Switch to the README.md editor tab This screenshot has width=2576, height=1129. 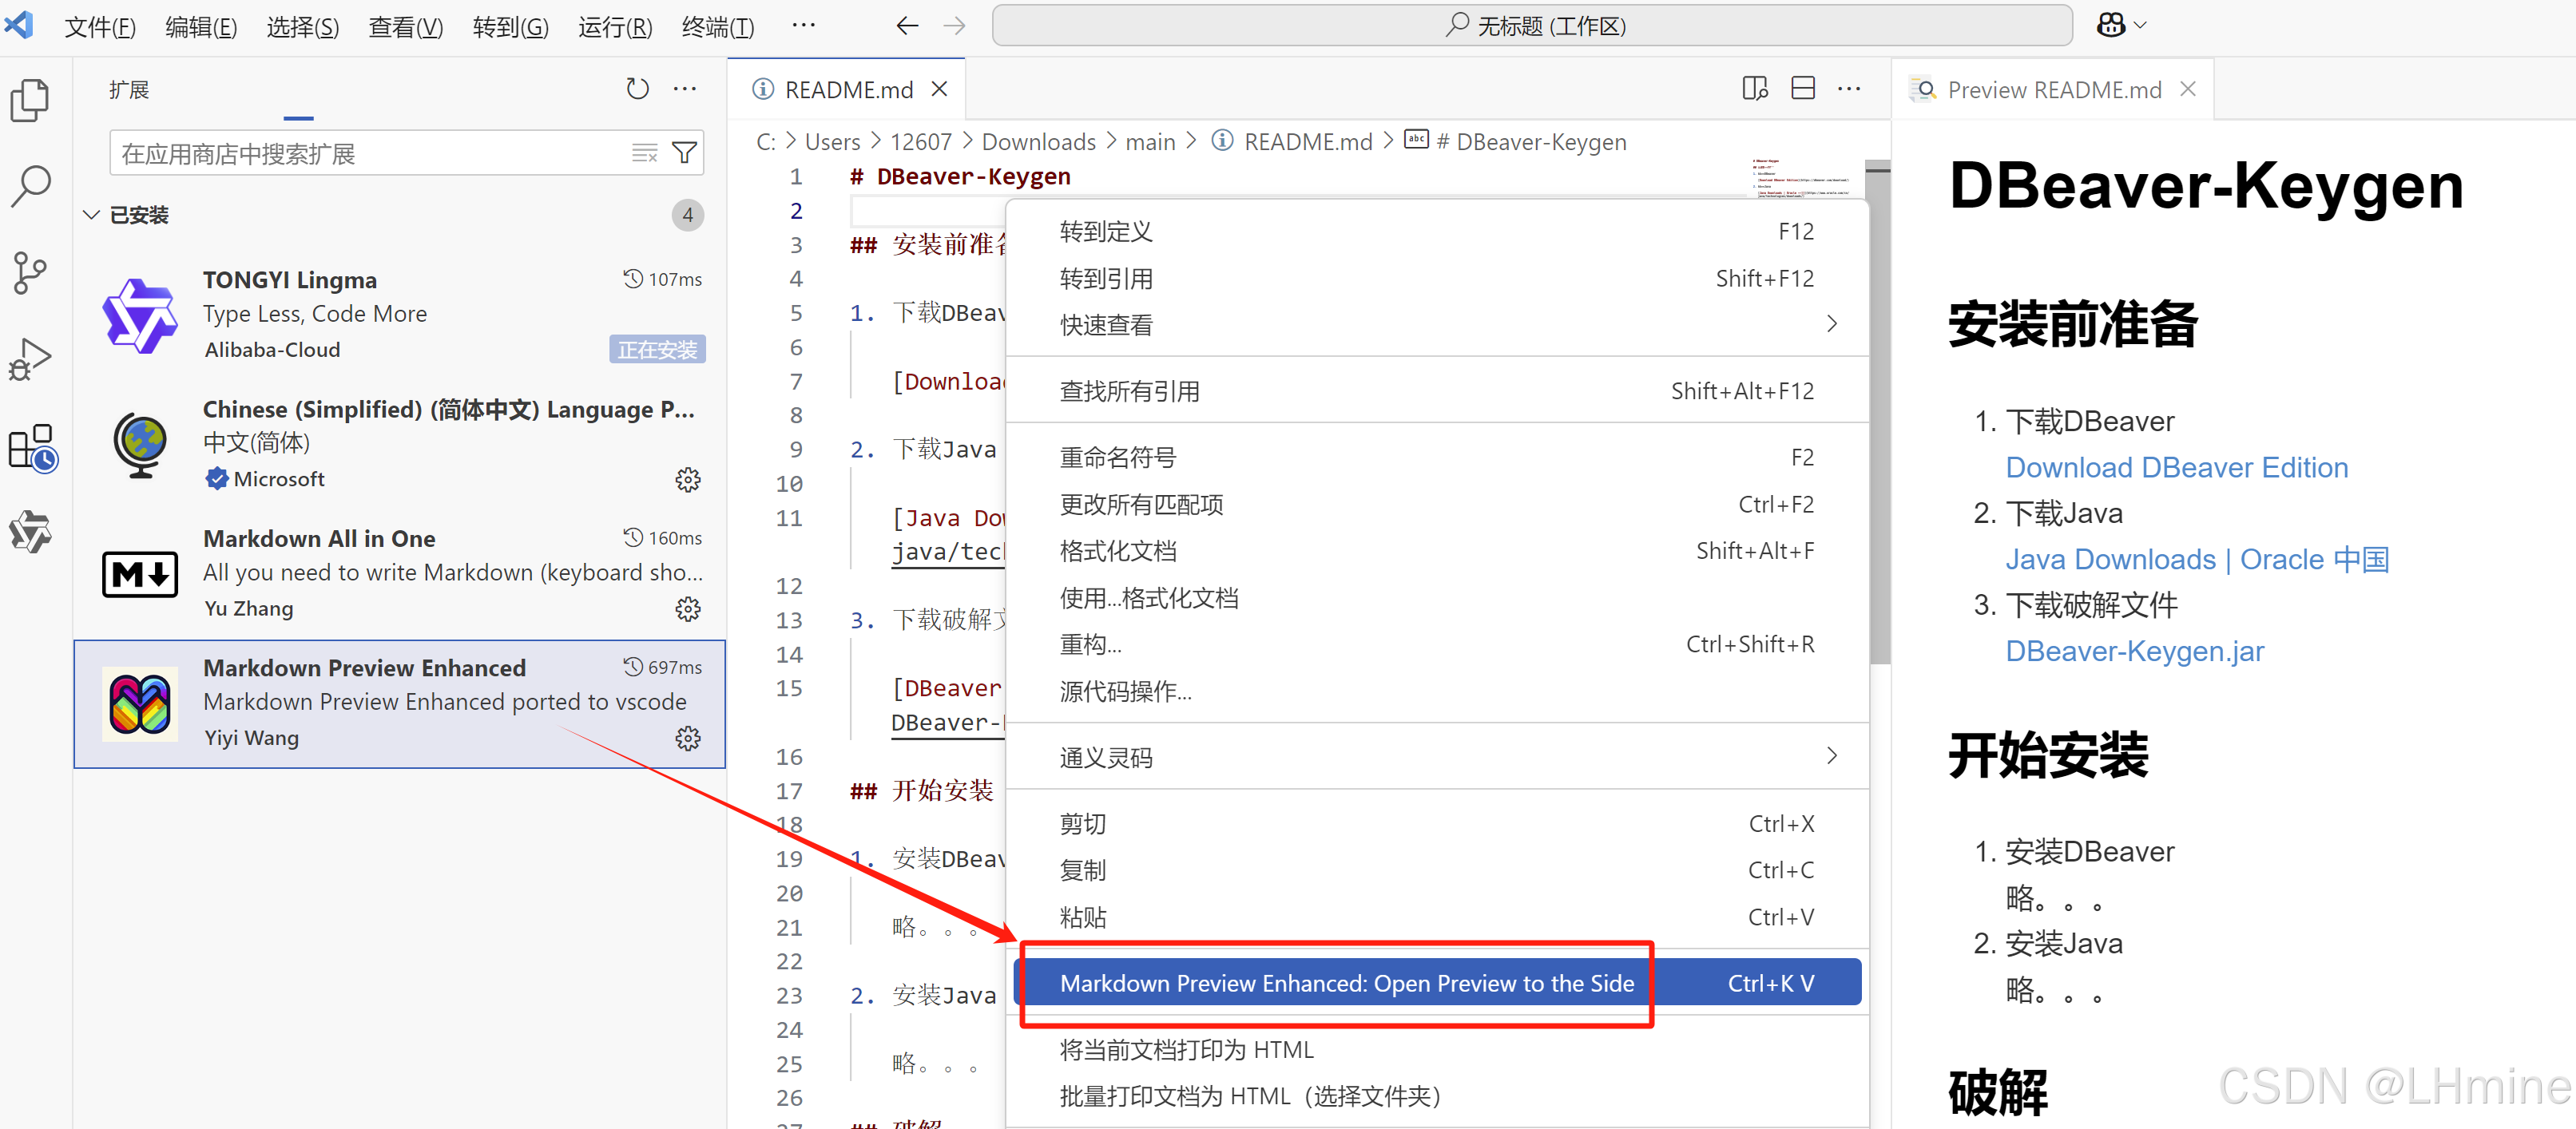tap(847, 89)
